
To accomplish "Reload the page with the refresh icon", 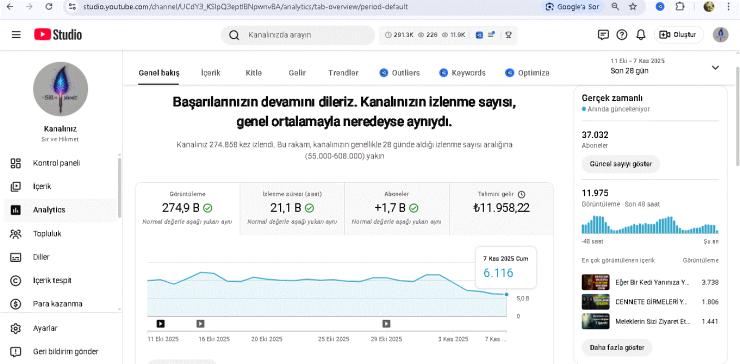I will point(49,7).
